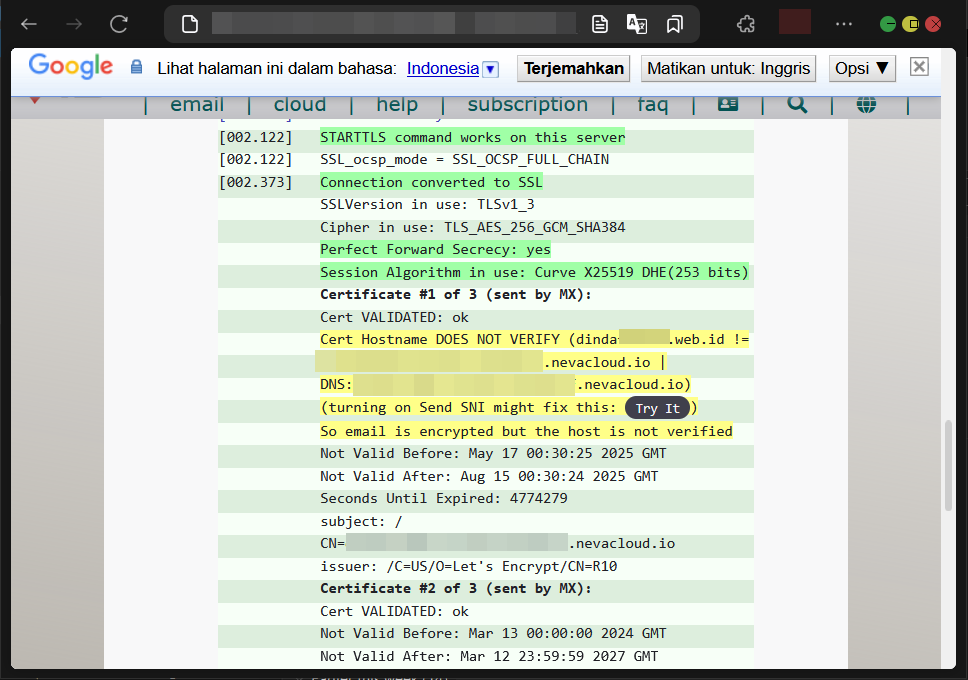
Task: Close the Google translate bar
Action: 919,67
